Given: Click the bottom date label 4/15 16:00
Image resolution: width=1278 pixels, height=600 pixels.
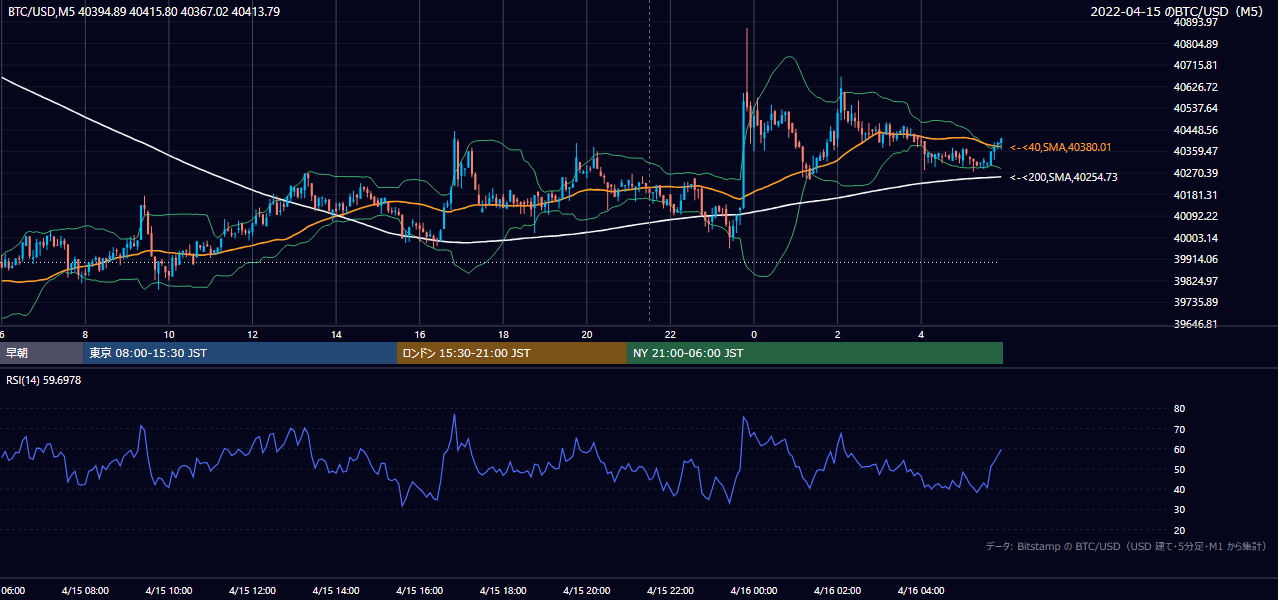Looking at the screenshot, I should (419, 591).
